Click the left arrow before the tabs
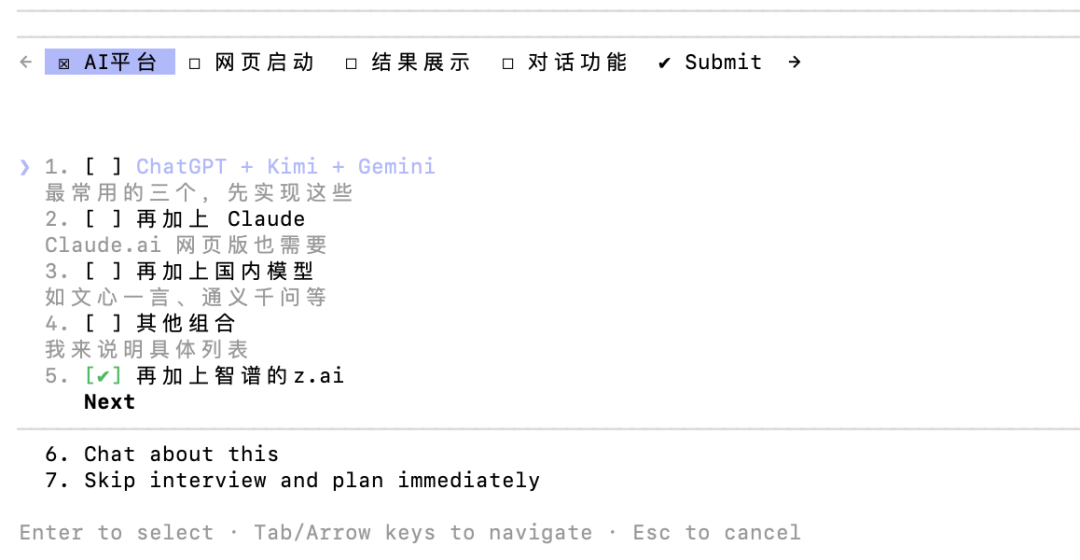This screenshot has width=1080, height=560. (x=26, y=62)
